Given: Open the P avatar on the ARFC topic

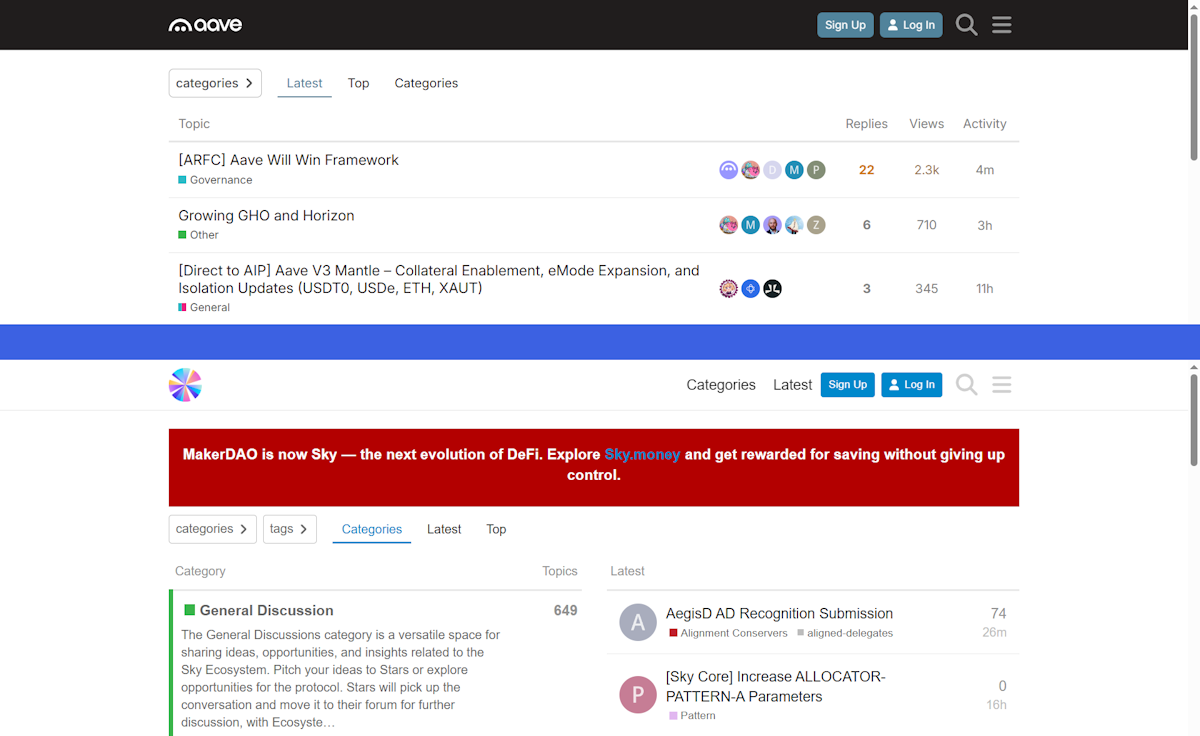Looking at the screenshot, I should [816, 170].
